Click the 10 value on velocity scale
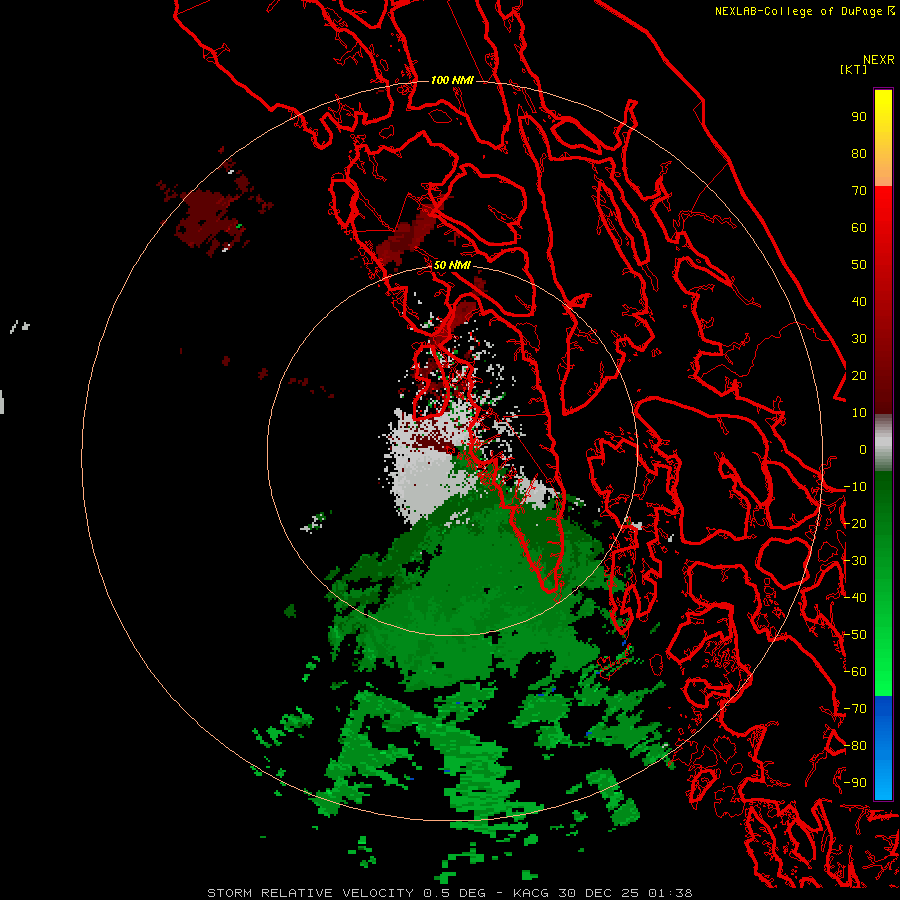 point(859,413)
